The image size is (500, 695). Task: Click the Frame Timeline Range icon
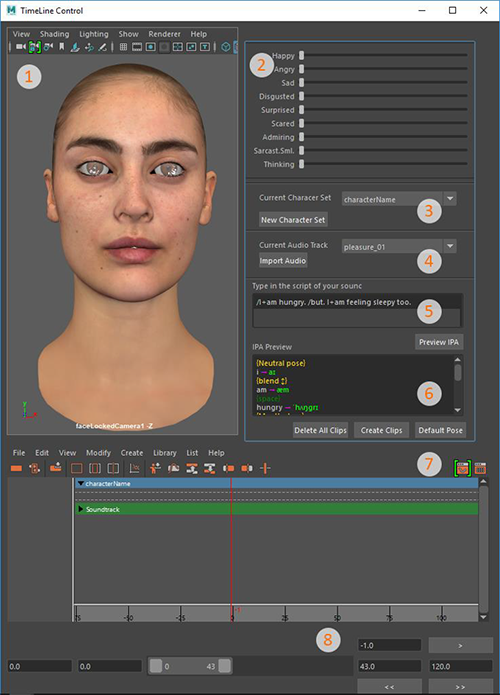(x=95, y=468)
